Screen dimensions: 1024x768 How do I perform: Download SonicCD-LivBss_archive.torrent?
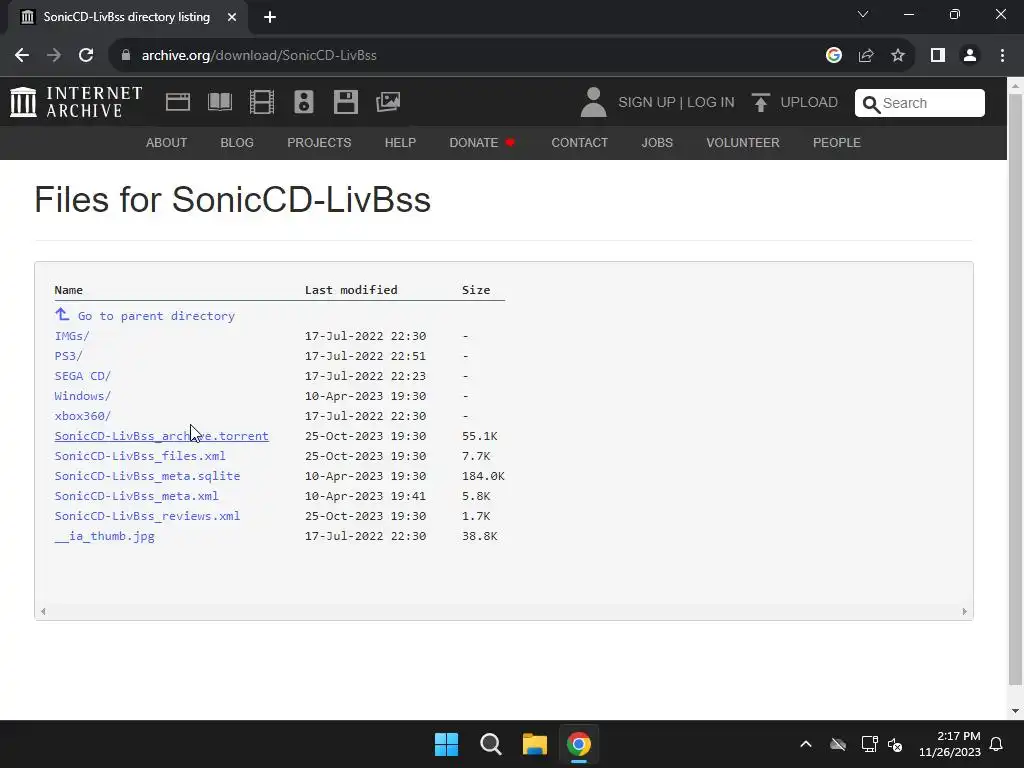point(161,436)
